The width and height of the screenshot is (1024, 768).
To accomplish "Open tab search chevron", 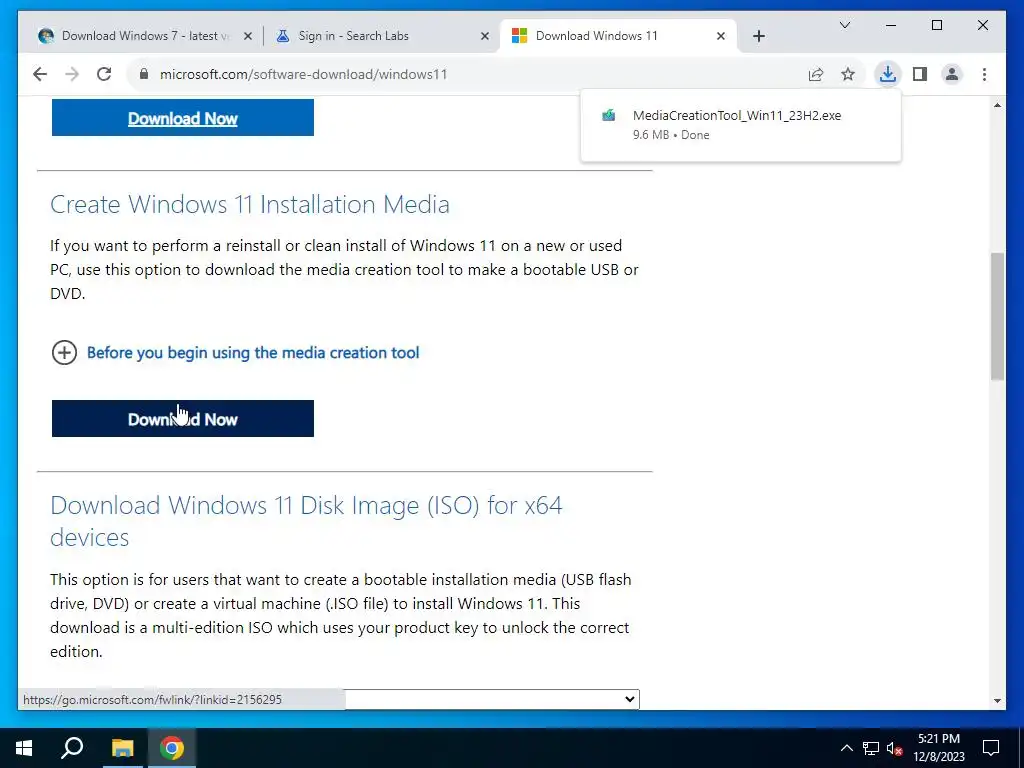I will click(x=844, y=25).
